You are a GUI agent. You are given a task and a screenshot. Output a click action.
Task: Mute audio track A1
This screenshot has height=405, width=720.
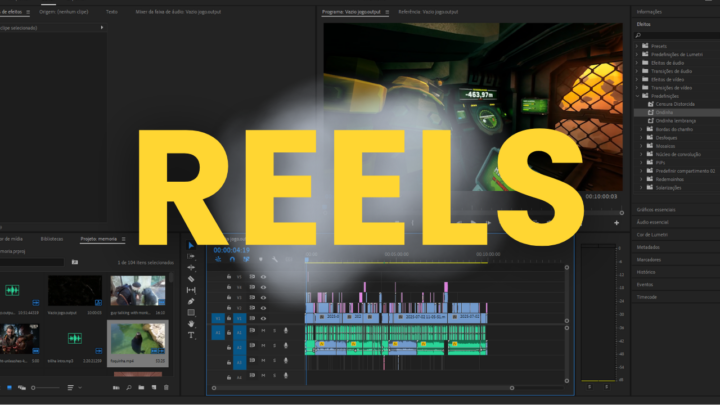[263, 331]
